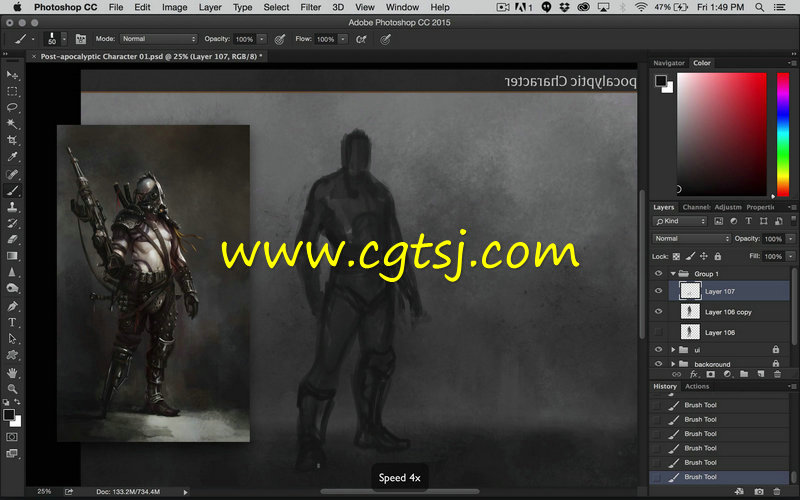Toggle pressure control for brush size
The height and width of the screenshot is (500, 800).
385,39
